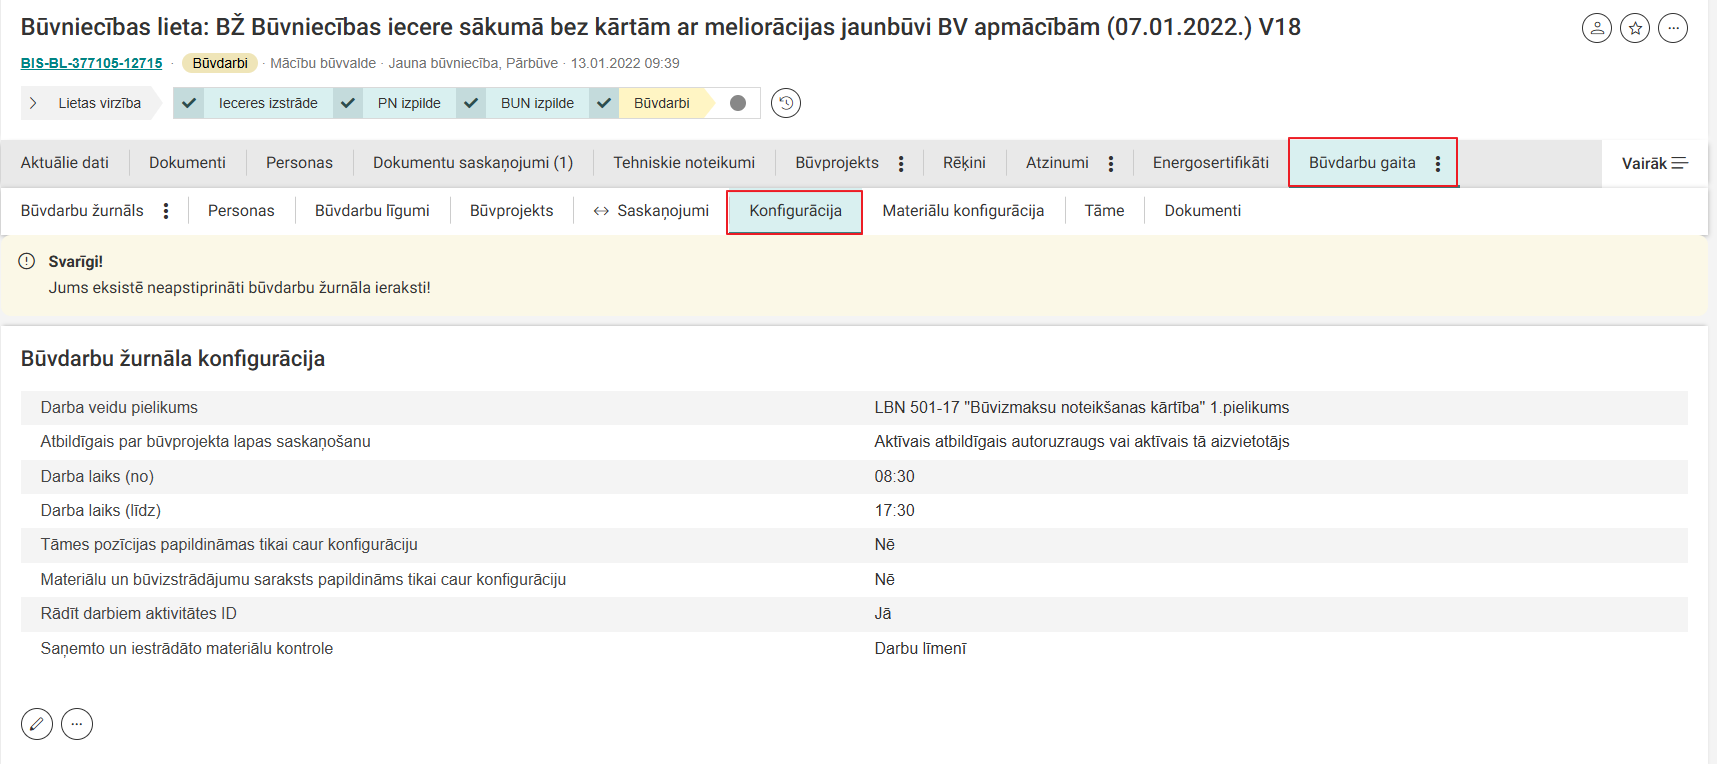Click the Svarīgi warning info icon
The image size is (1717, 764).
27,261
